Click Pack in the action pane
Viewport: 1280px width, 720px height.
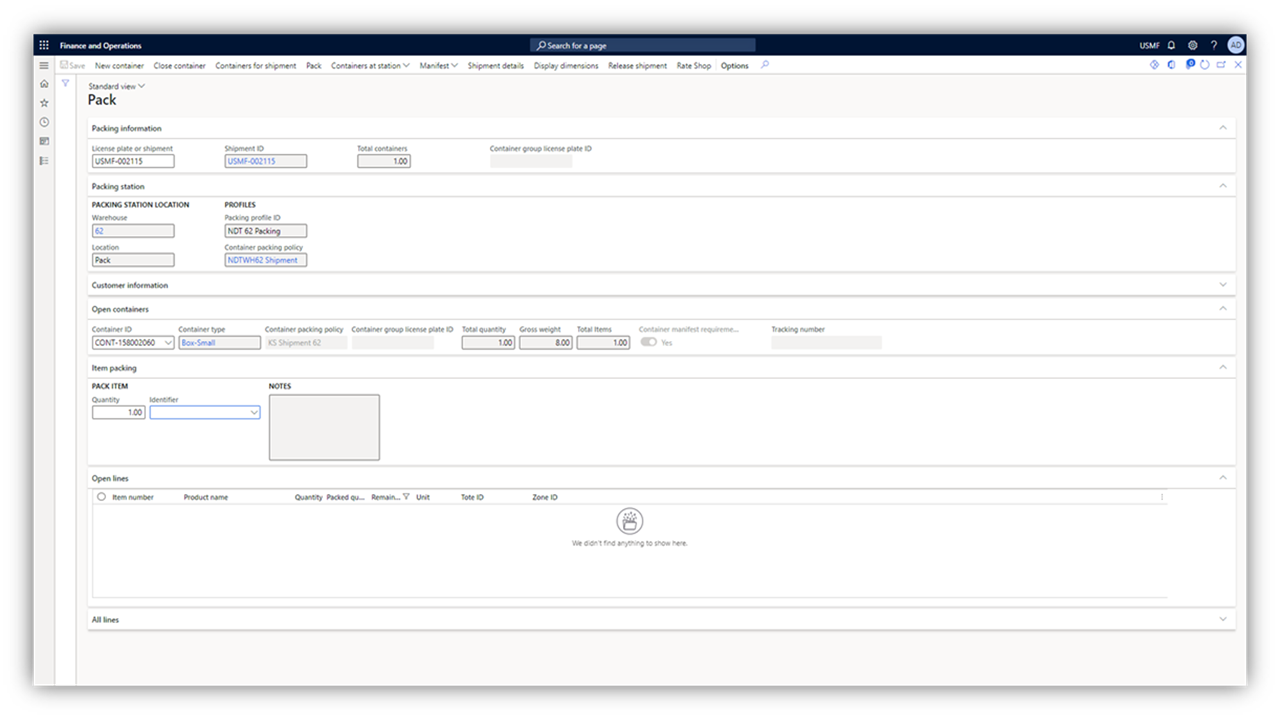[314, 66]
